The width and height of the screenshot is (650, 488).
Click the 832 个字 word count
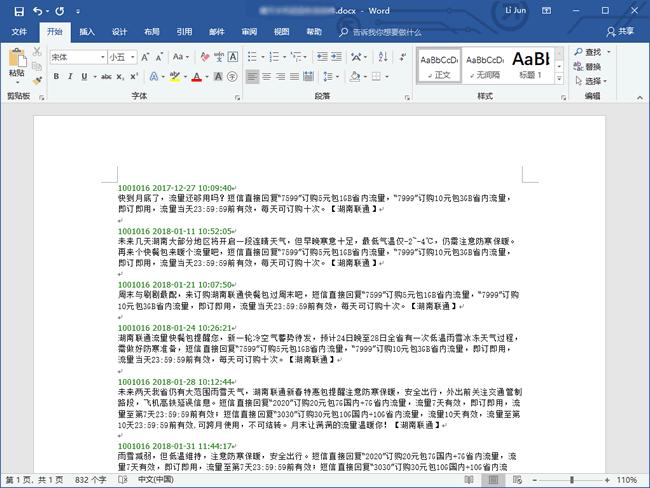90,480
